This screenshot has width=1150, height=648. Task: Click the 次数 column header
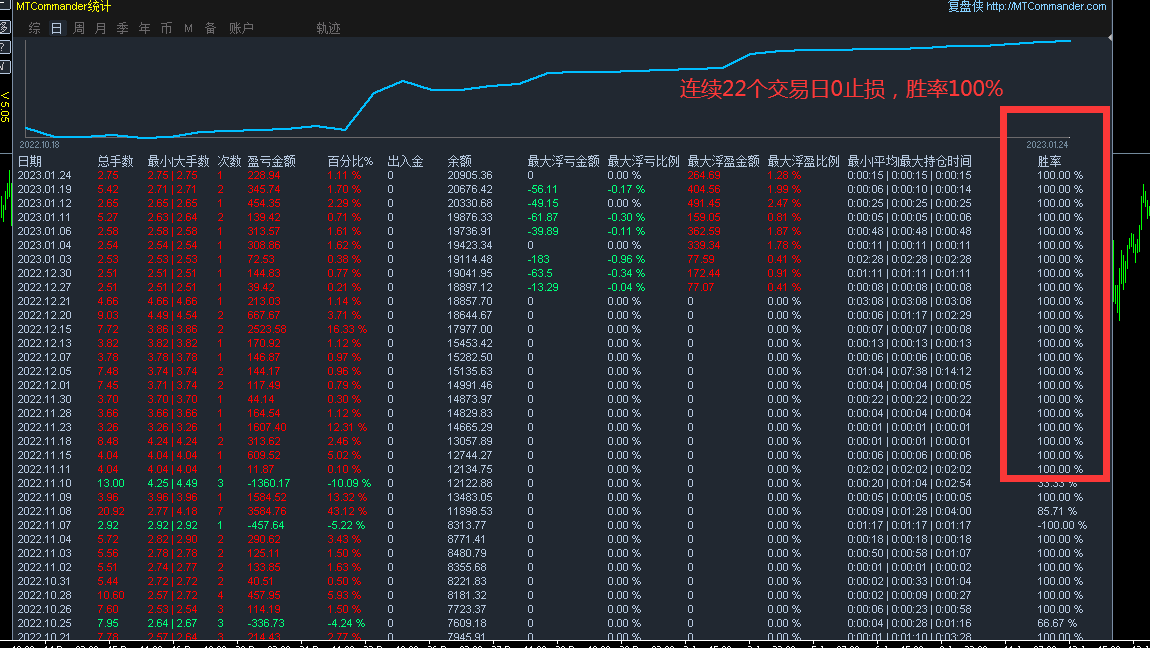pos(229,161)
